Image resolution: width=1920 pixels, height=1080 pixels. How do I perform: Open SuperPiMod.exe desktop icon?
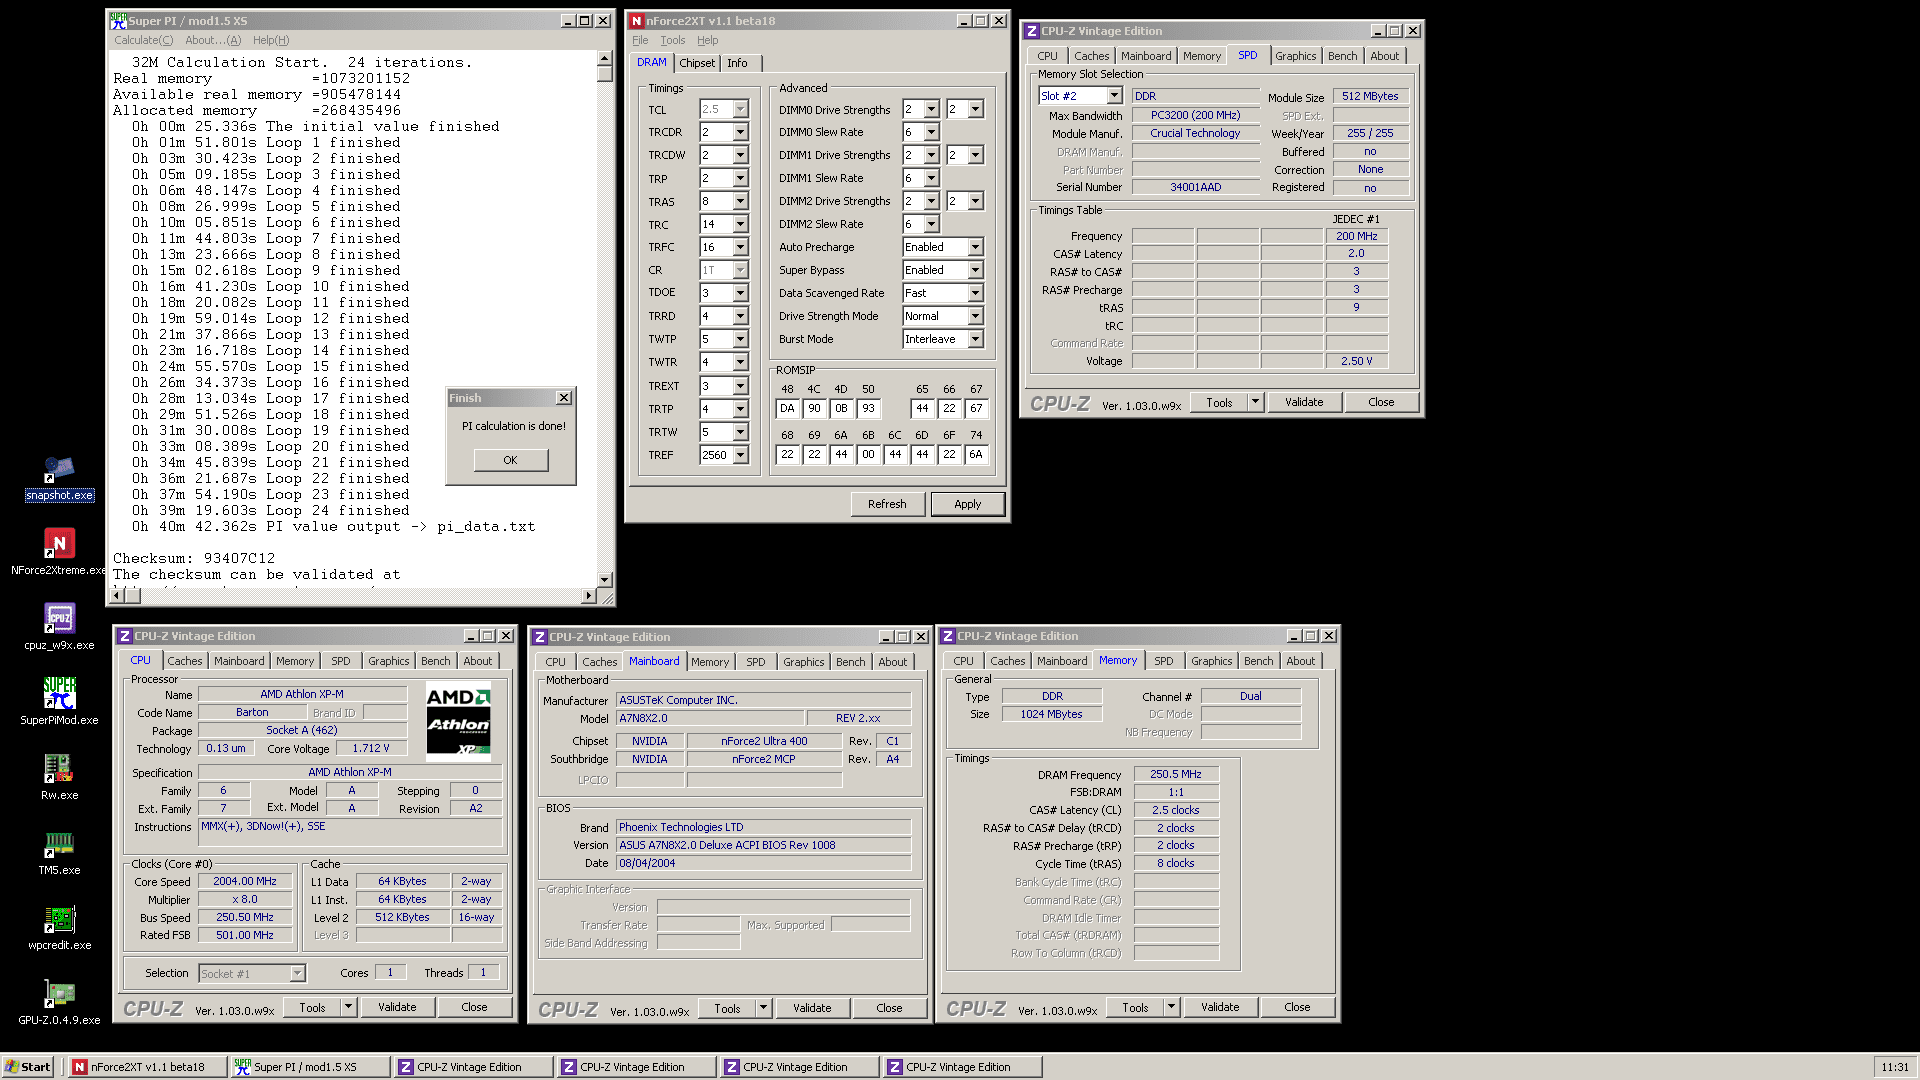pyautogui.click(x=59, y=703)
